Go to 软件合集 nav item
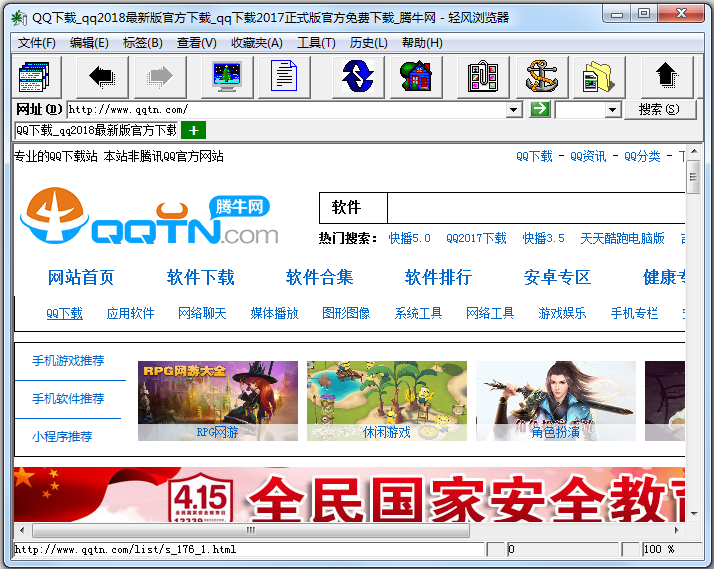This screenshot has height=569, width=714. tap(320, 277)
